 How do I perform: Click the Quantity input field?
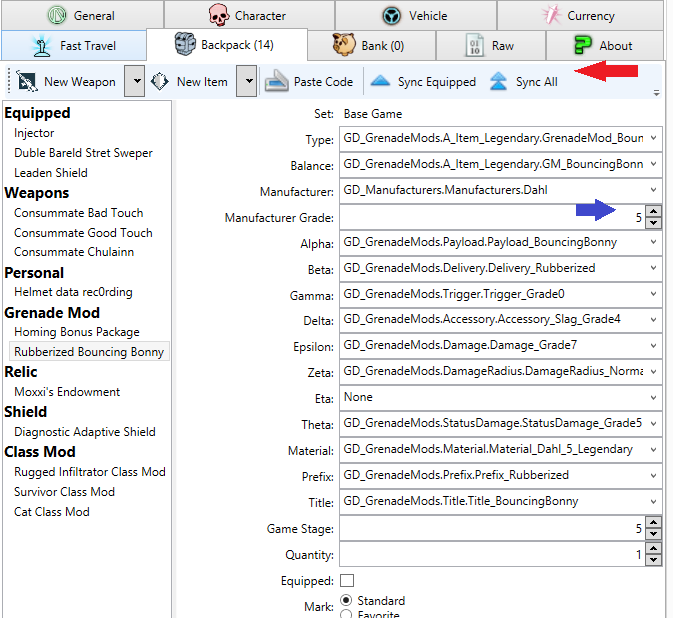click(x=492, y=554)
